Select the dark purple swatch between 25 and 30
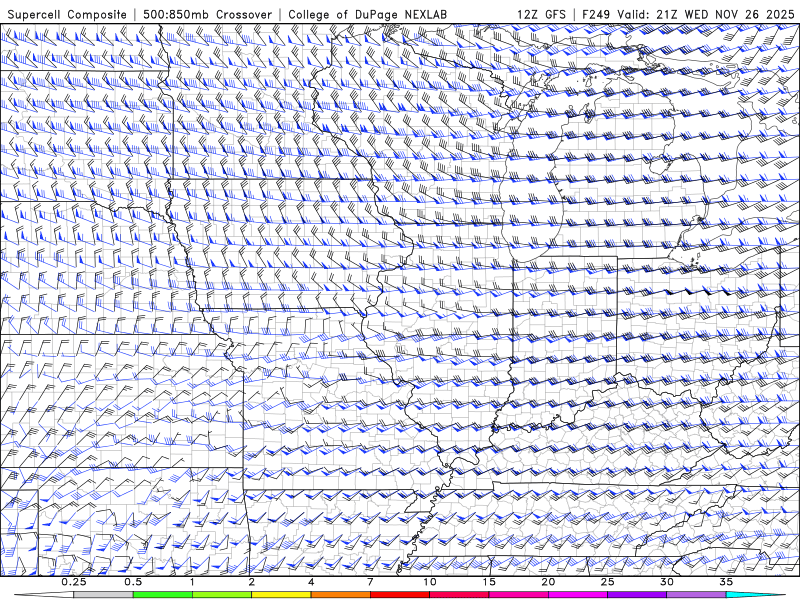The height and width of the screenshot is (600, 800). (x=637, y=595)
